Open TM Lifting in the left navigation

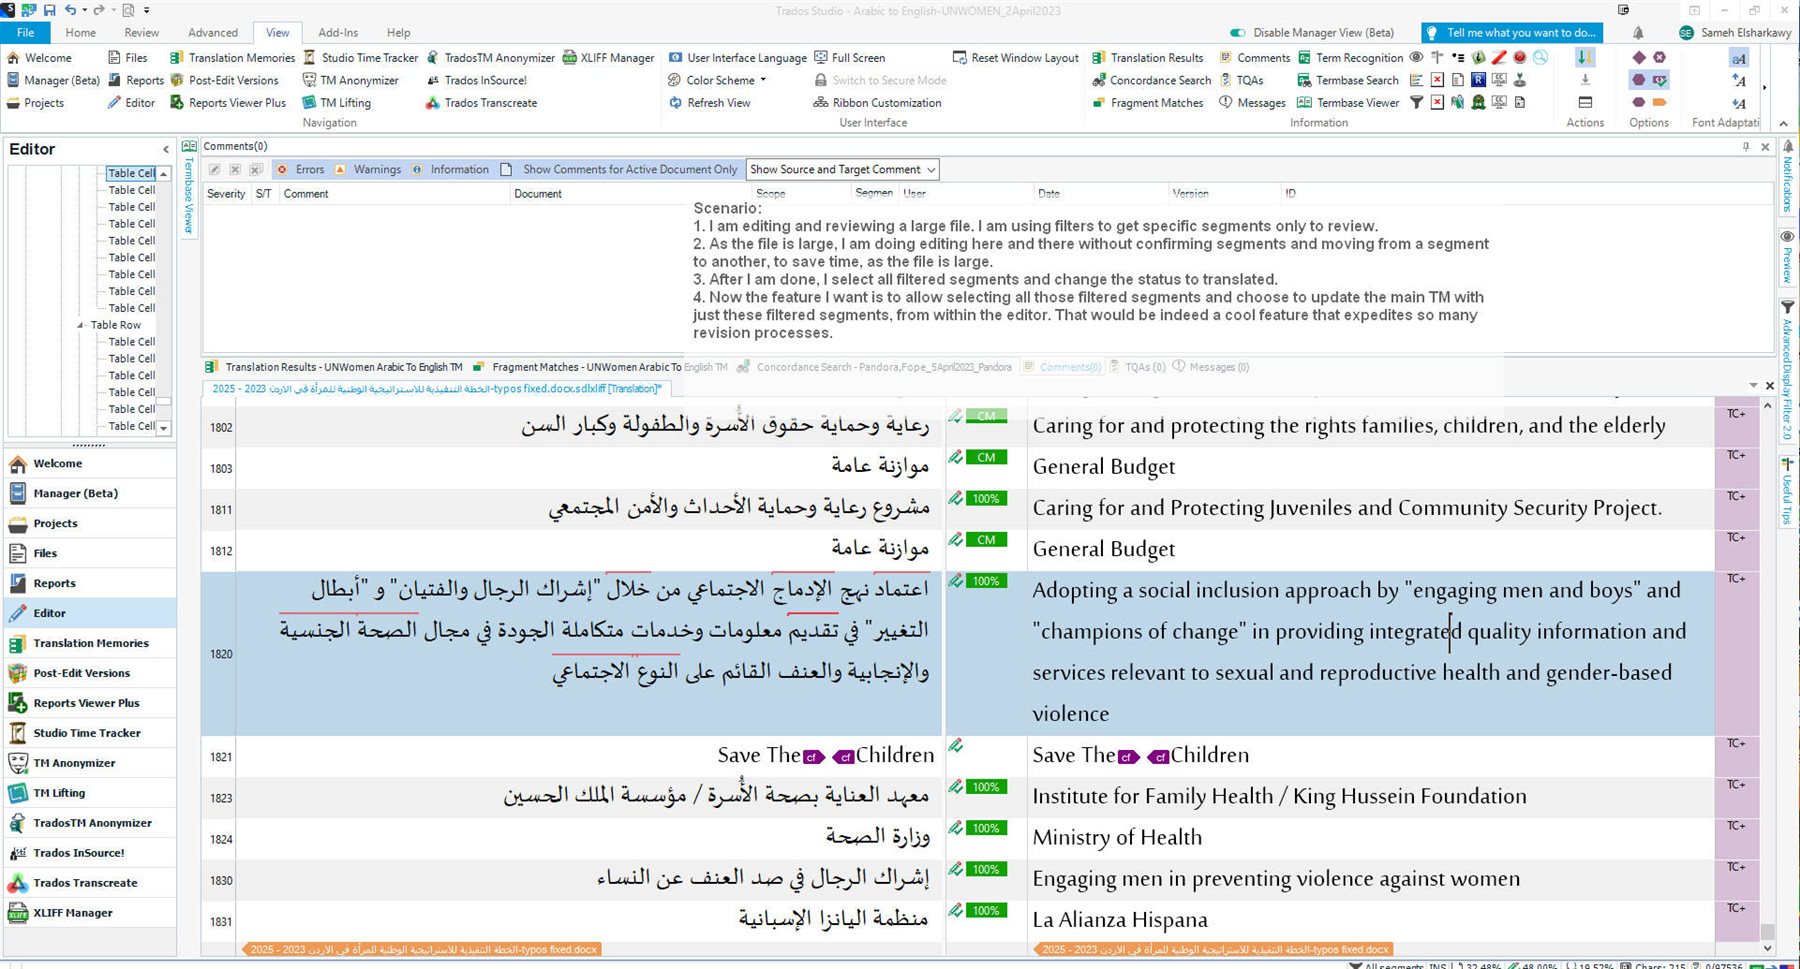[x=90, y=793]
